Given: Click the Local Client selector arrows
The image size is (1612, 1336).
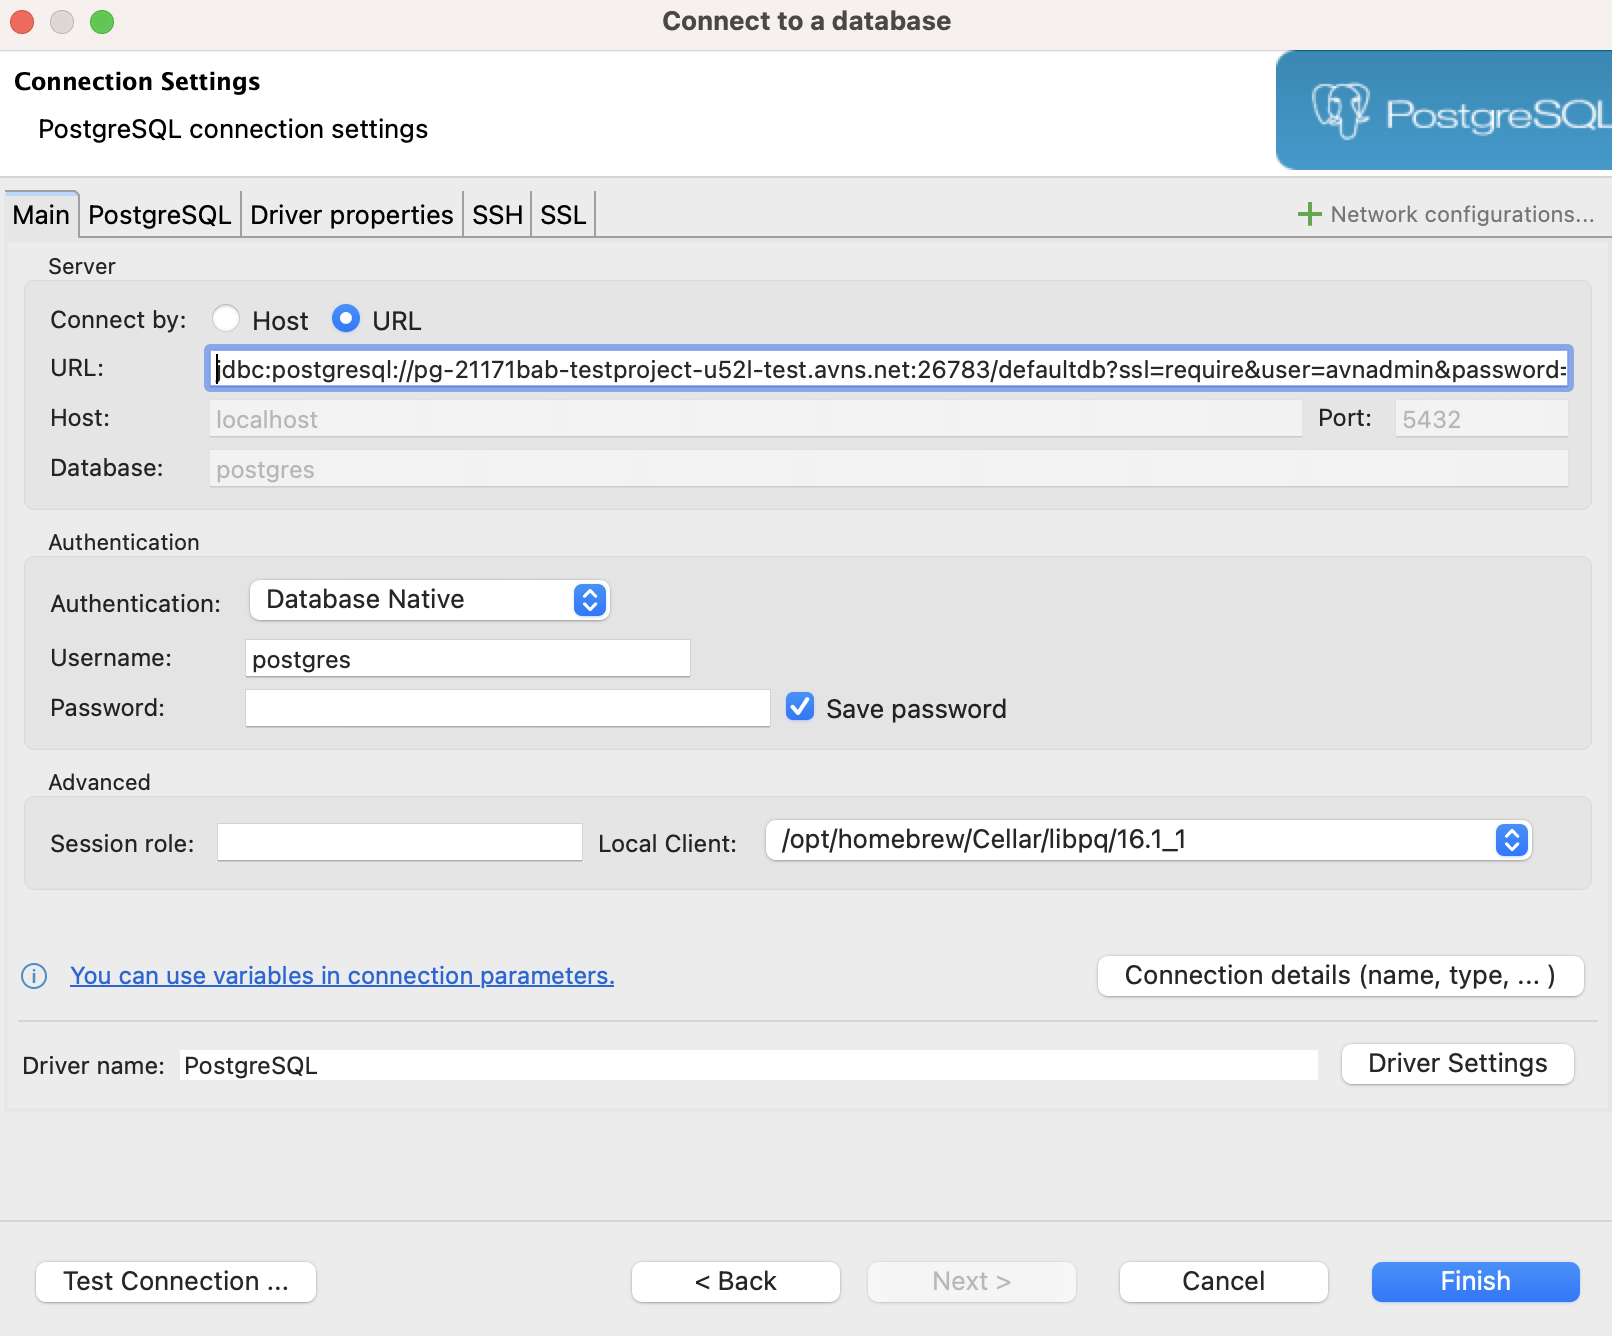Looking at the screenshot, I should [x=1510, y=840].
